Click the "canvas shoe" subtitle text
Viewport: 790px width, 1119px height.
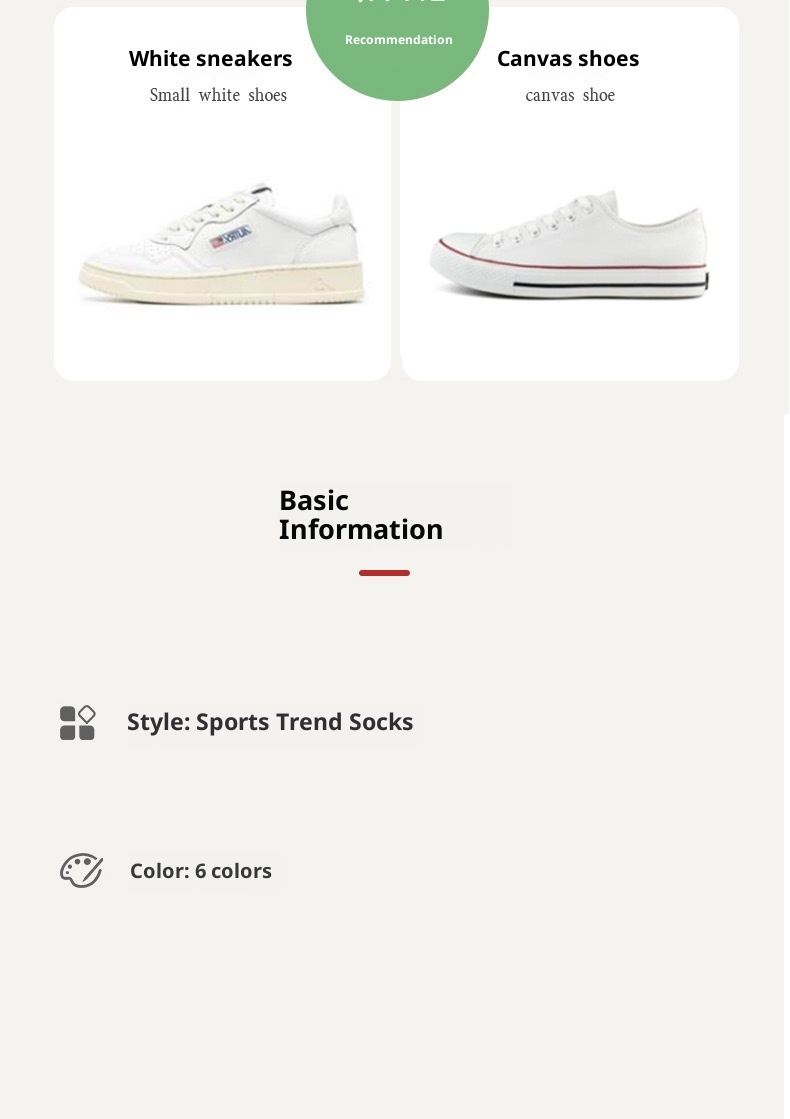(x=570, y=95)
